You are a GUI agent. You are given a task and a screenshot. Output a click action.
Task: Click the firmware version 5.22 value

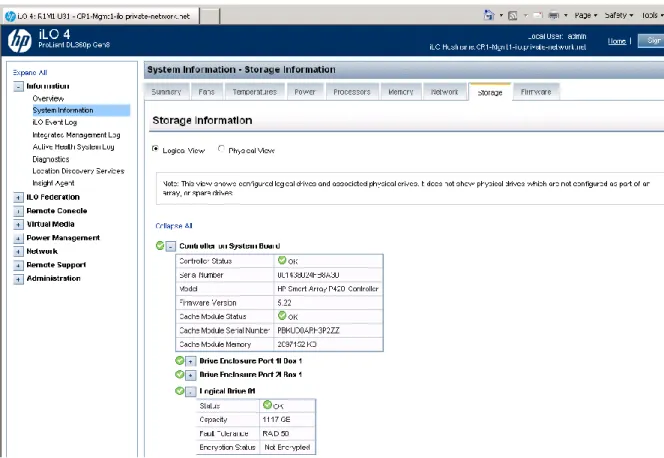(284, 303)
